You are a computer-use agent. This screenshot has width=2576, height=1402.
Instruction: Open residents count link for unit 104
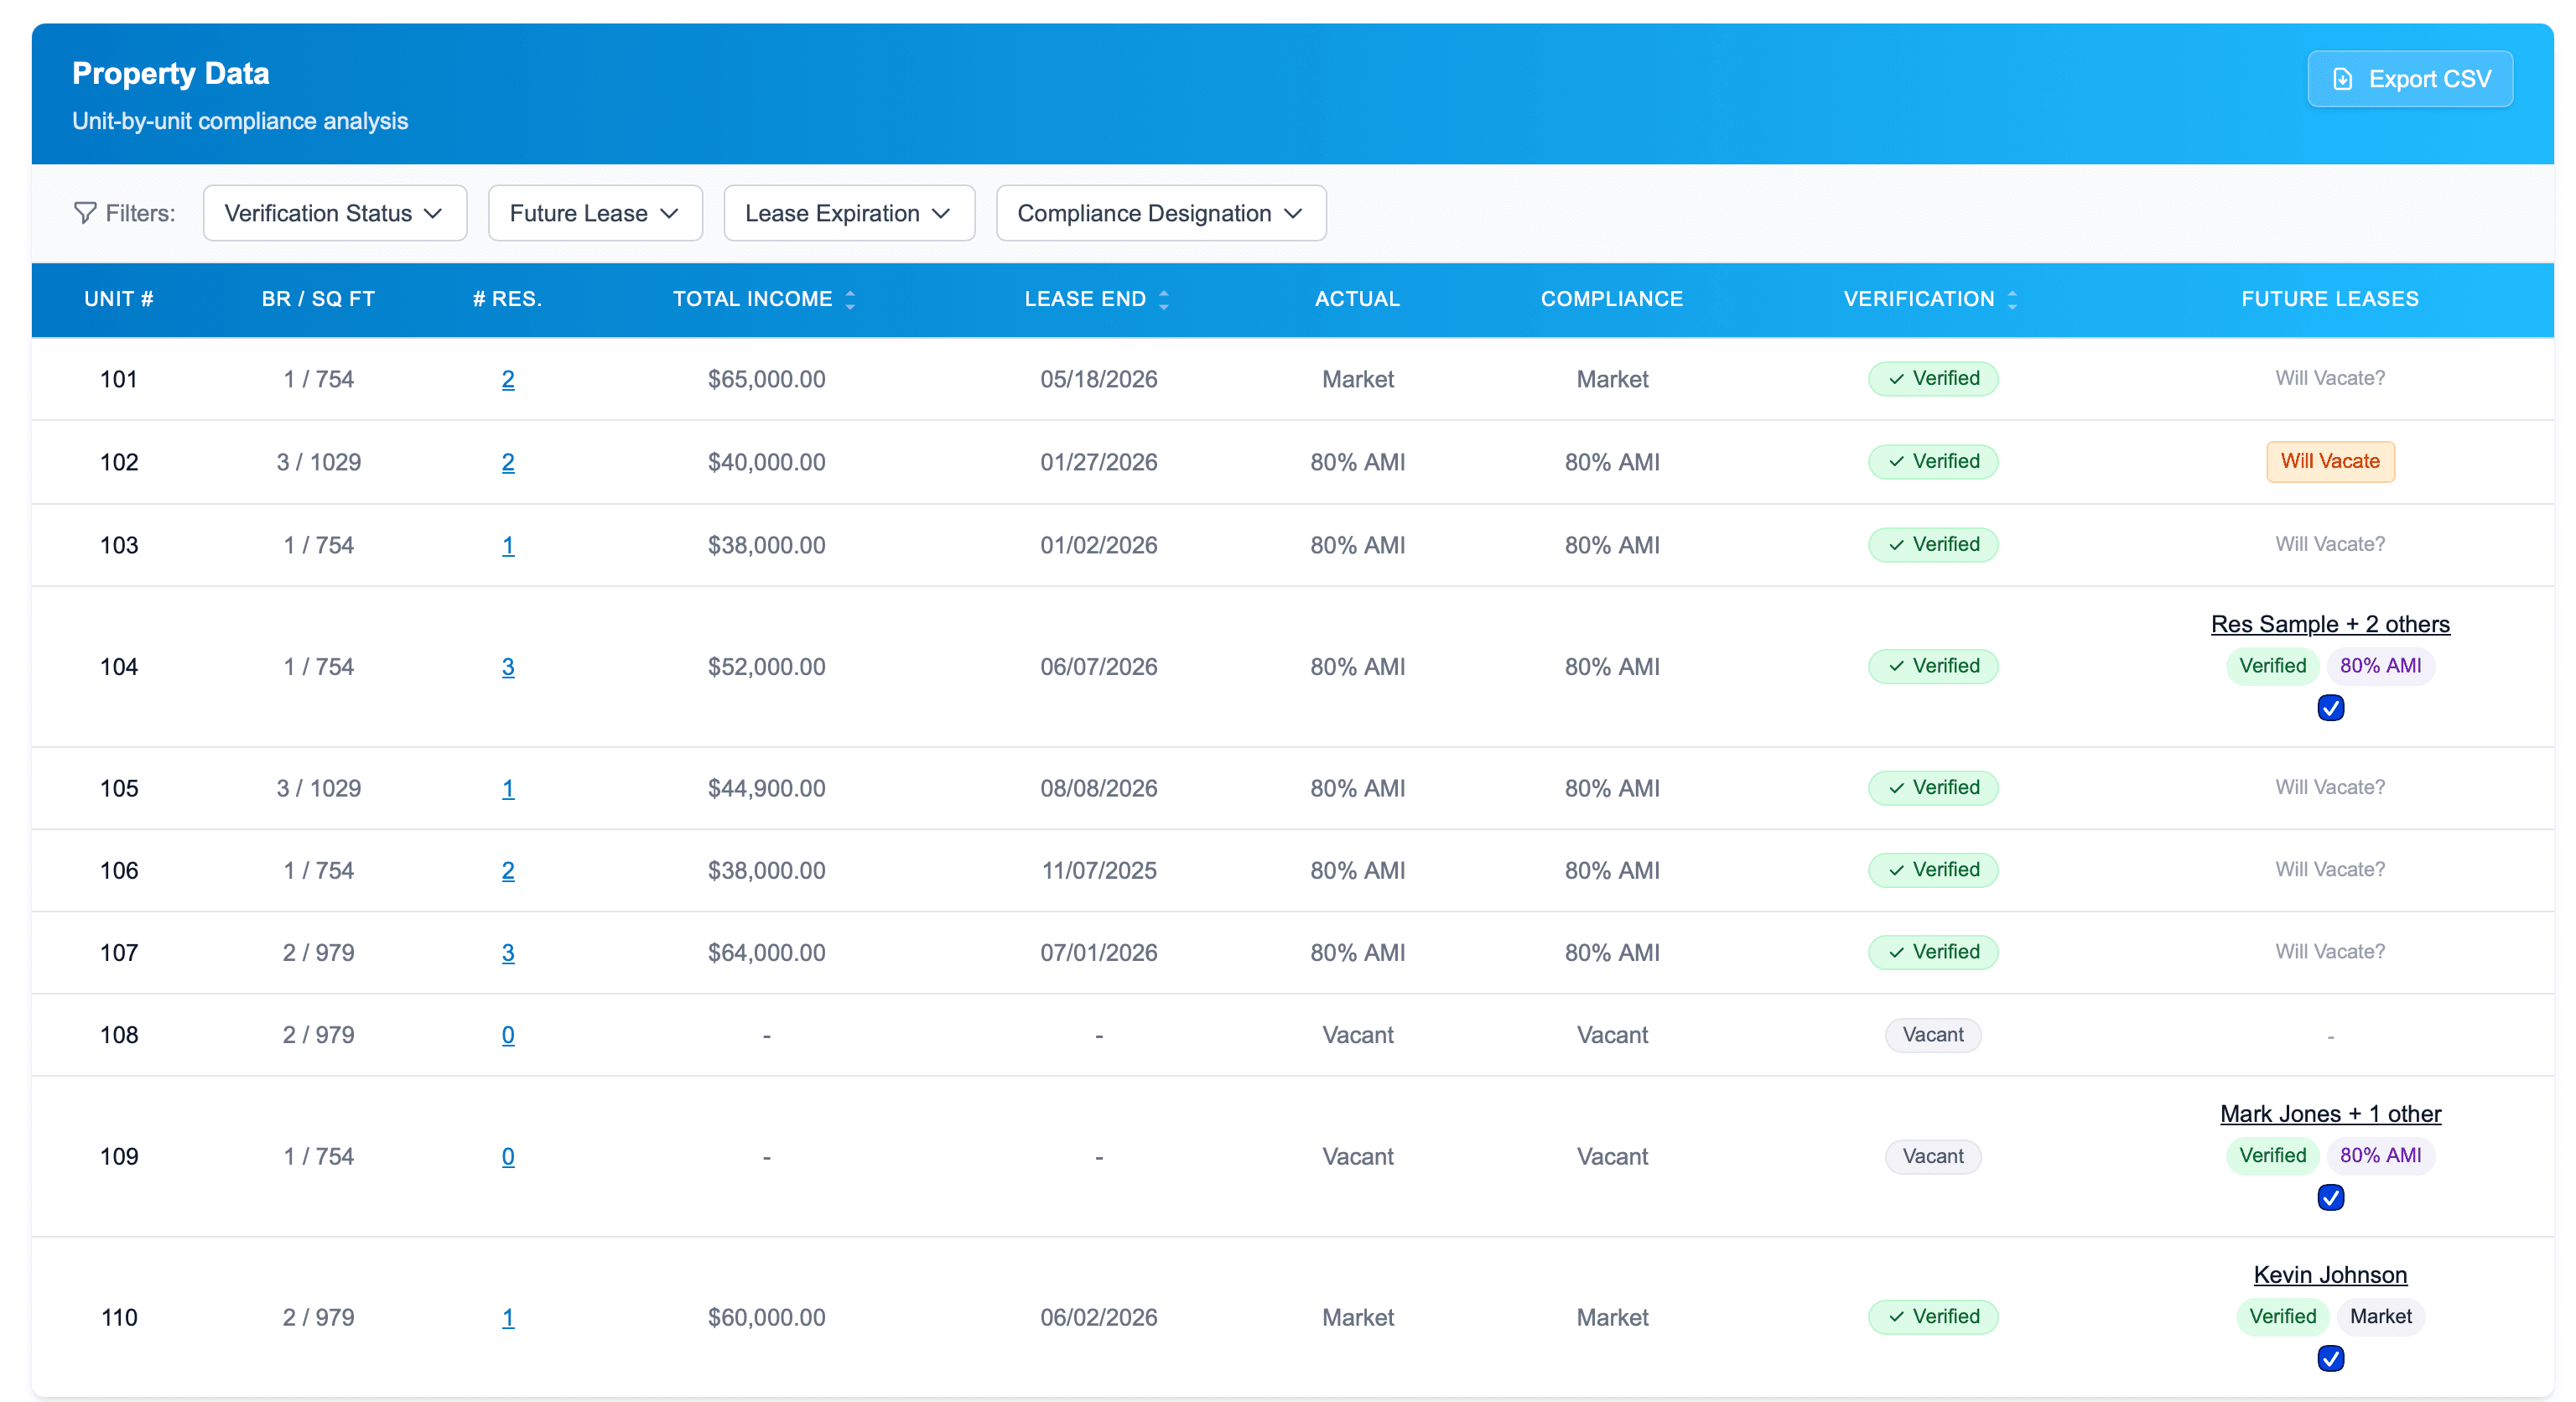tap(508, 667)
